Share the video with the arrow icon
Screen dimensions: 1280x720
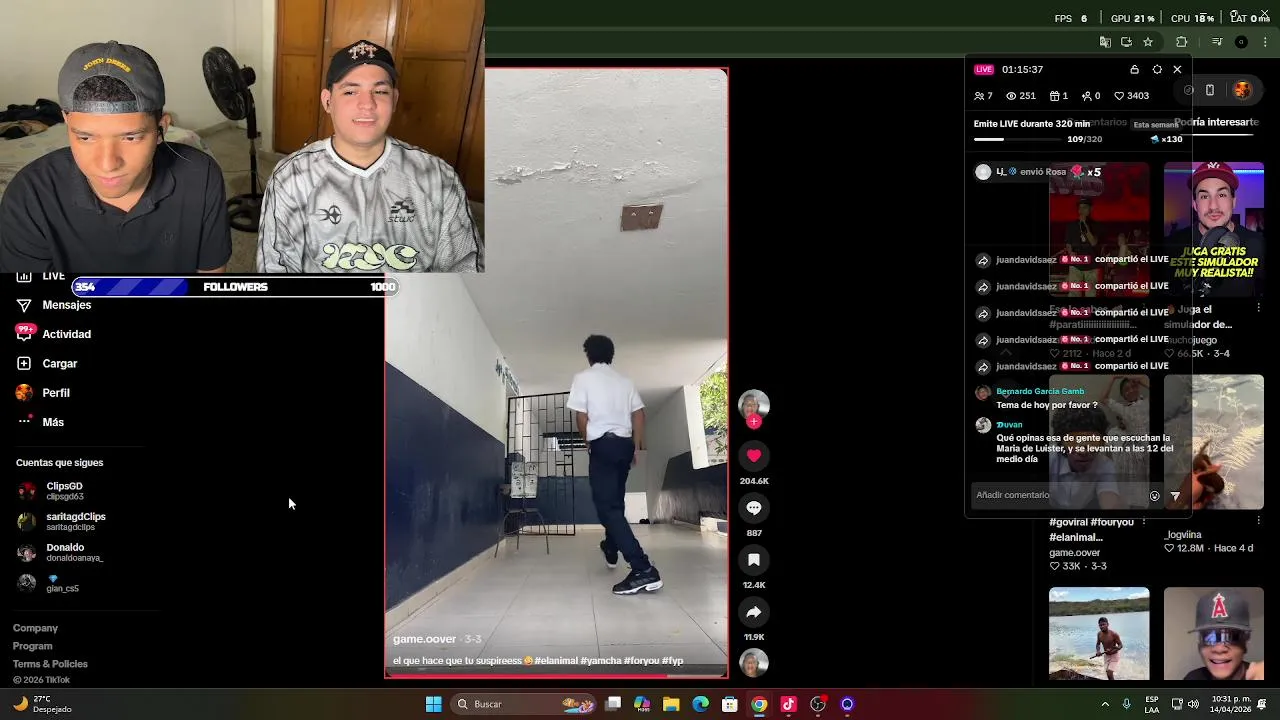754,612
